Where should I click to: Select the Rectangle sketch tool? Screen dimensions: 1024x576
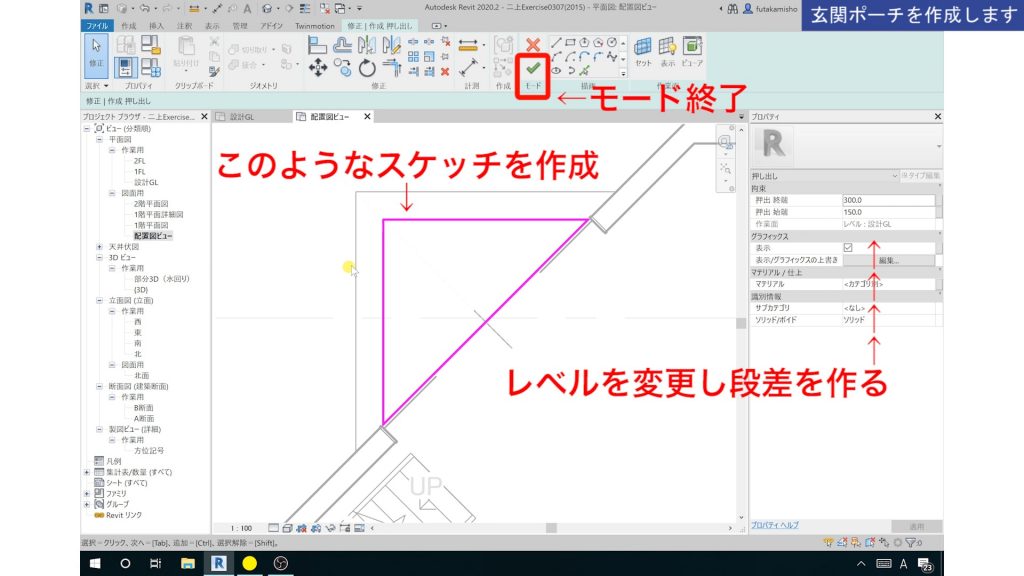pos(570,43)
